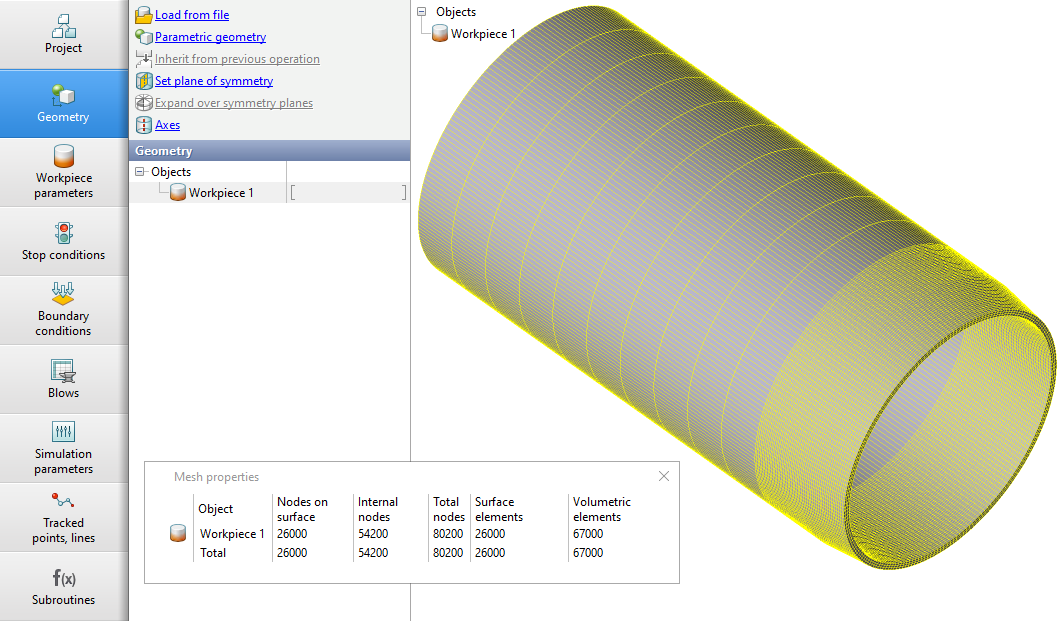Open Parametric geometry link
Screen dimensions: 1061x621
[x=210, y=37]
